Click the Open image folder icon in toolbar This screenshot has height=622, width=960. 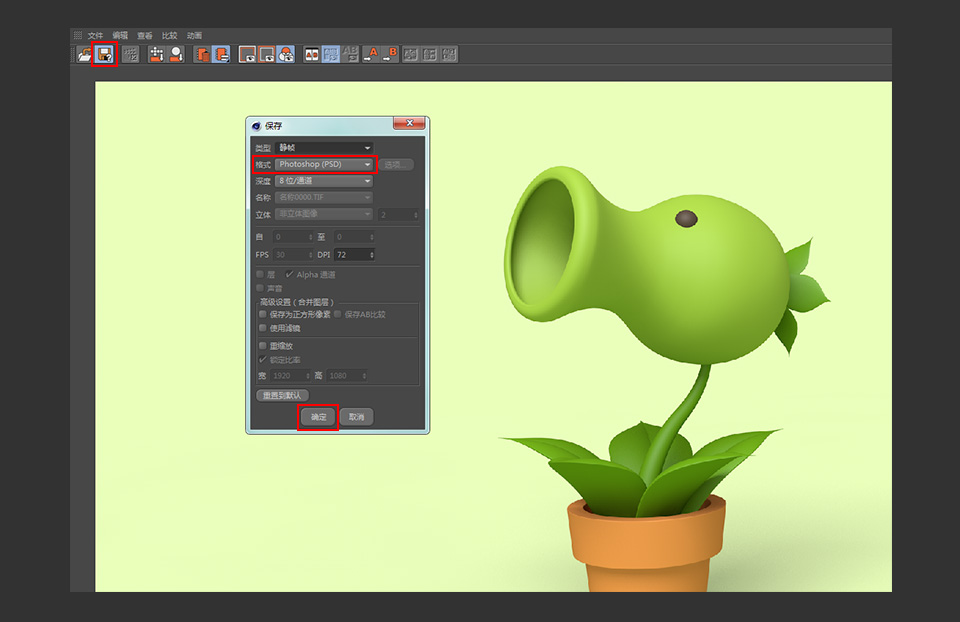84,54
